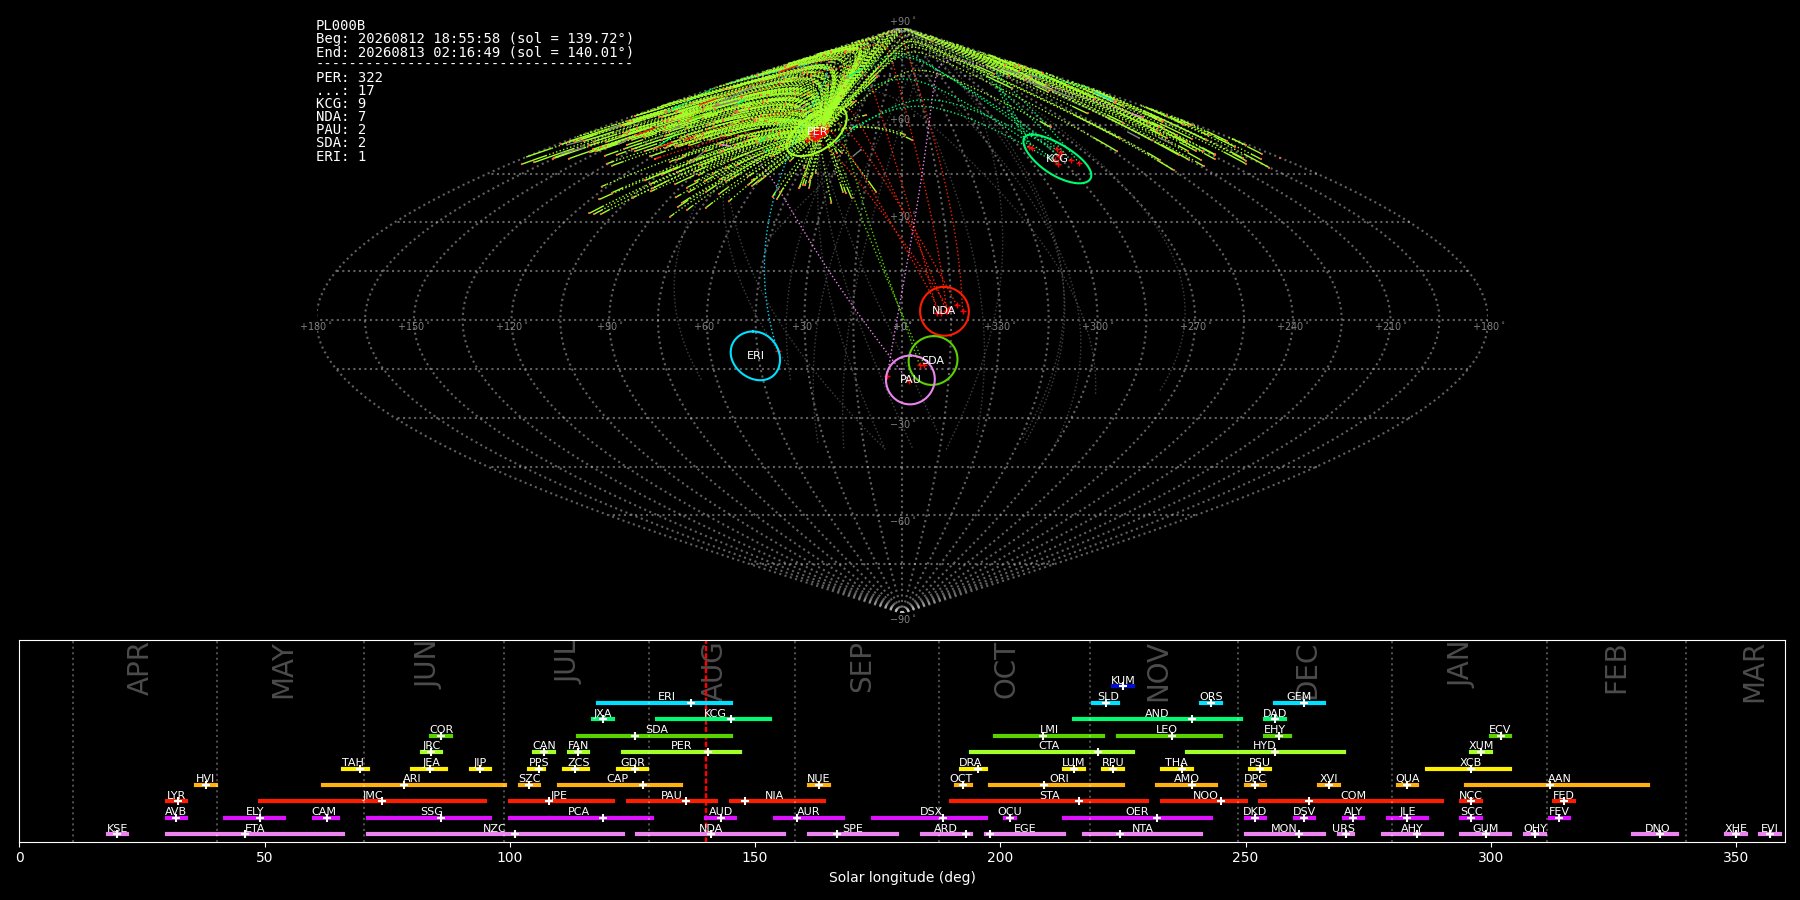Image resolution: width=1800 pixels, height=900 pixels.
Task: Select the SPE shower bar
Action: click(852, 834)
